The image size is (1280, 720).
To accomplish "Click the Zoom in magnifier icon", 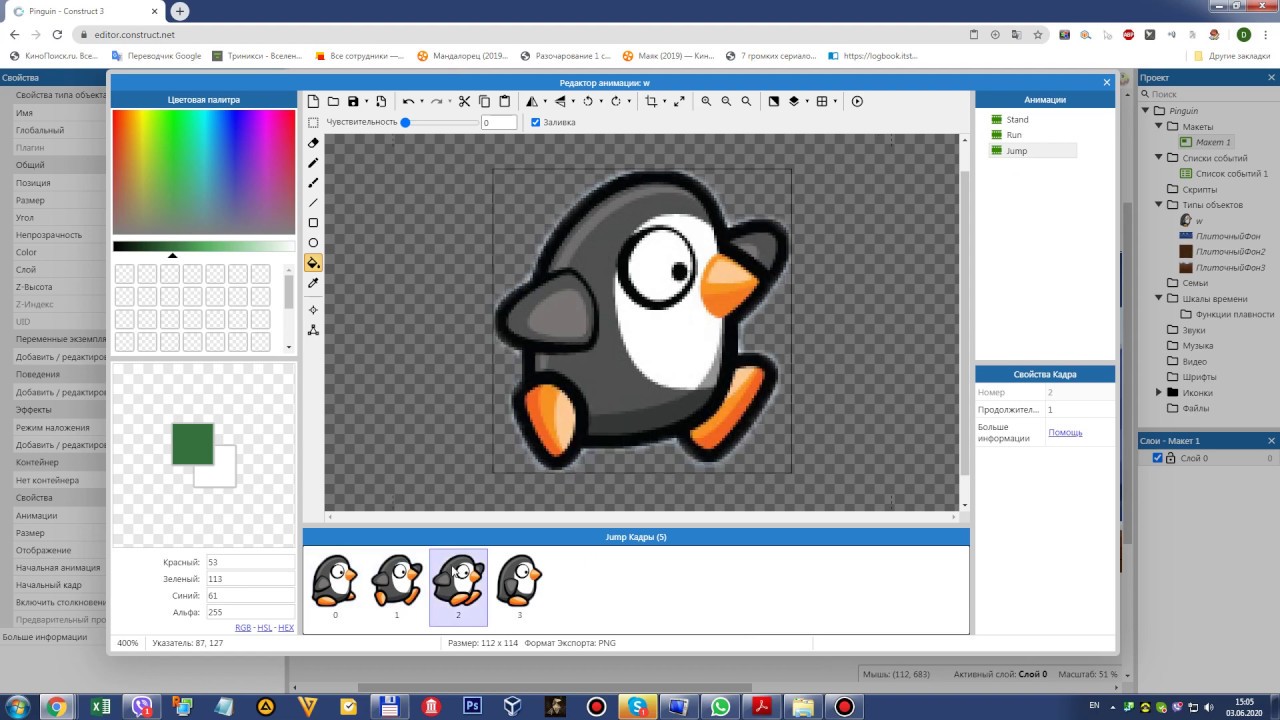I will [x=706, y=101].
